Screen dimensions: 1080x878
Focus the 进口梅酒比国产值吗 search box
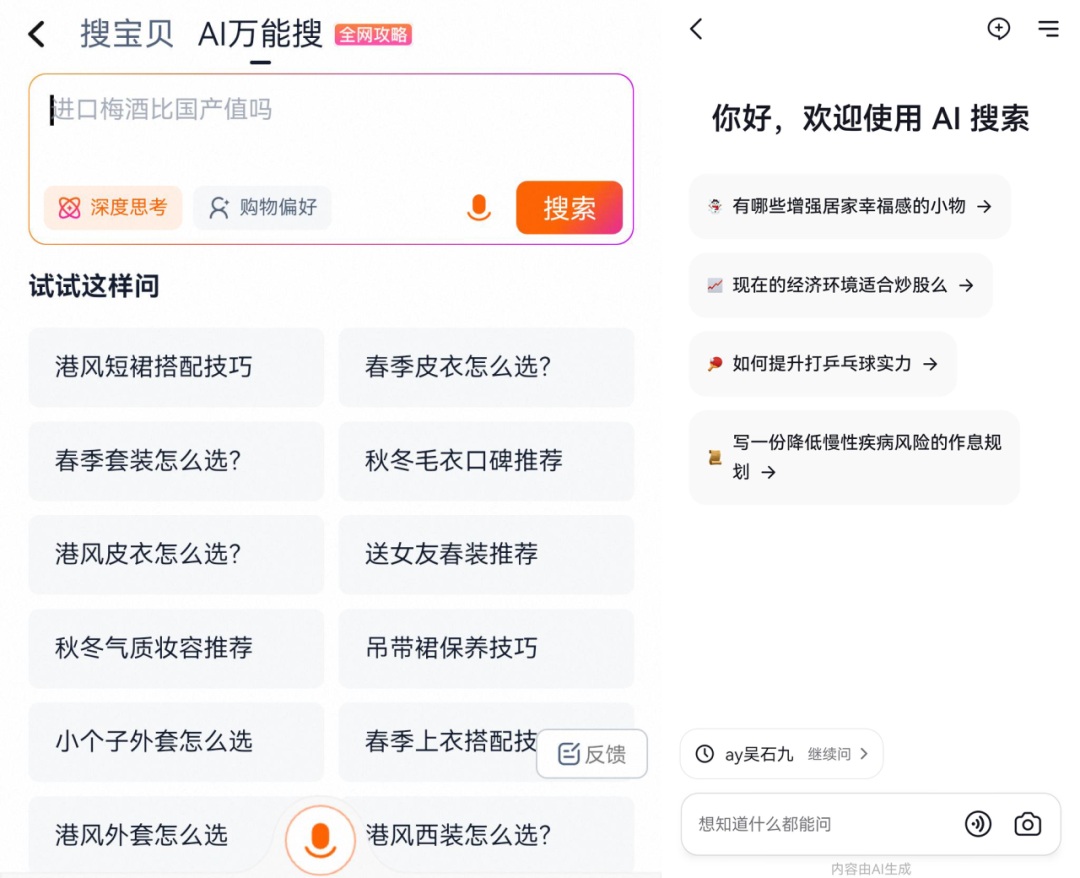tap(330, 125)
